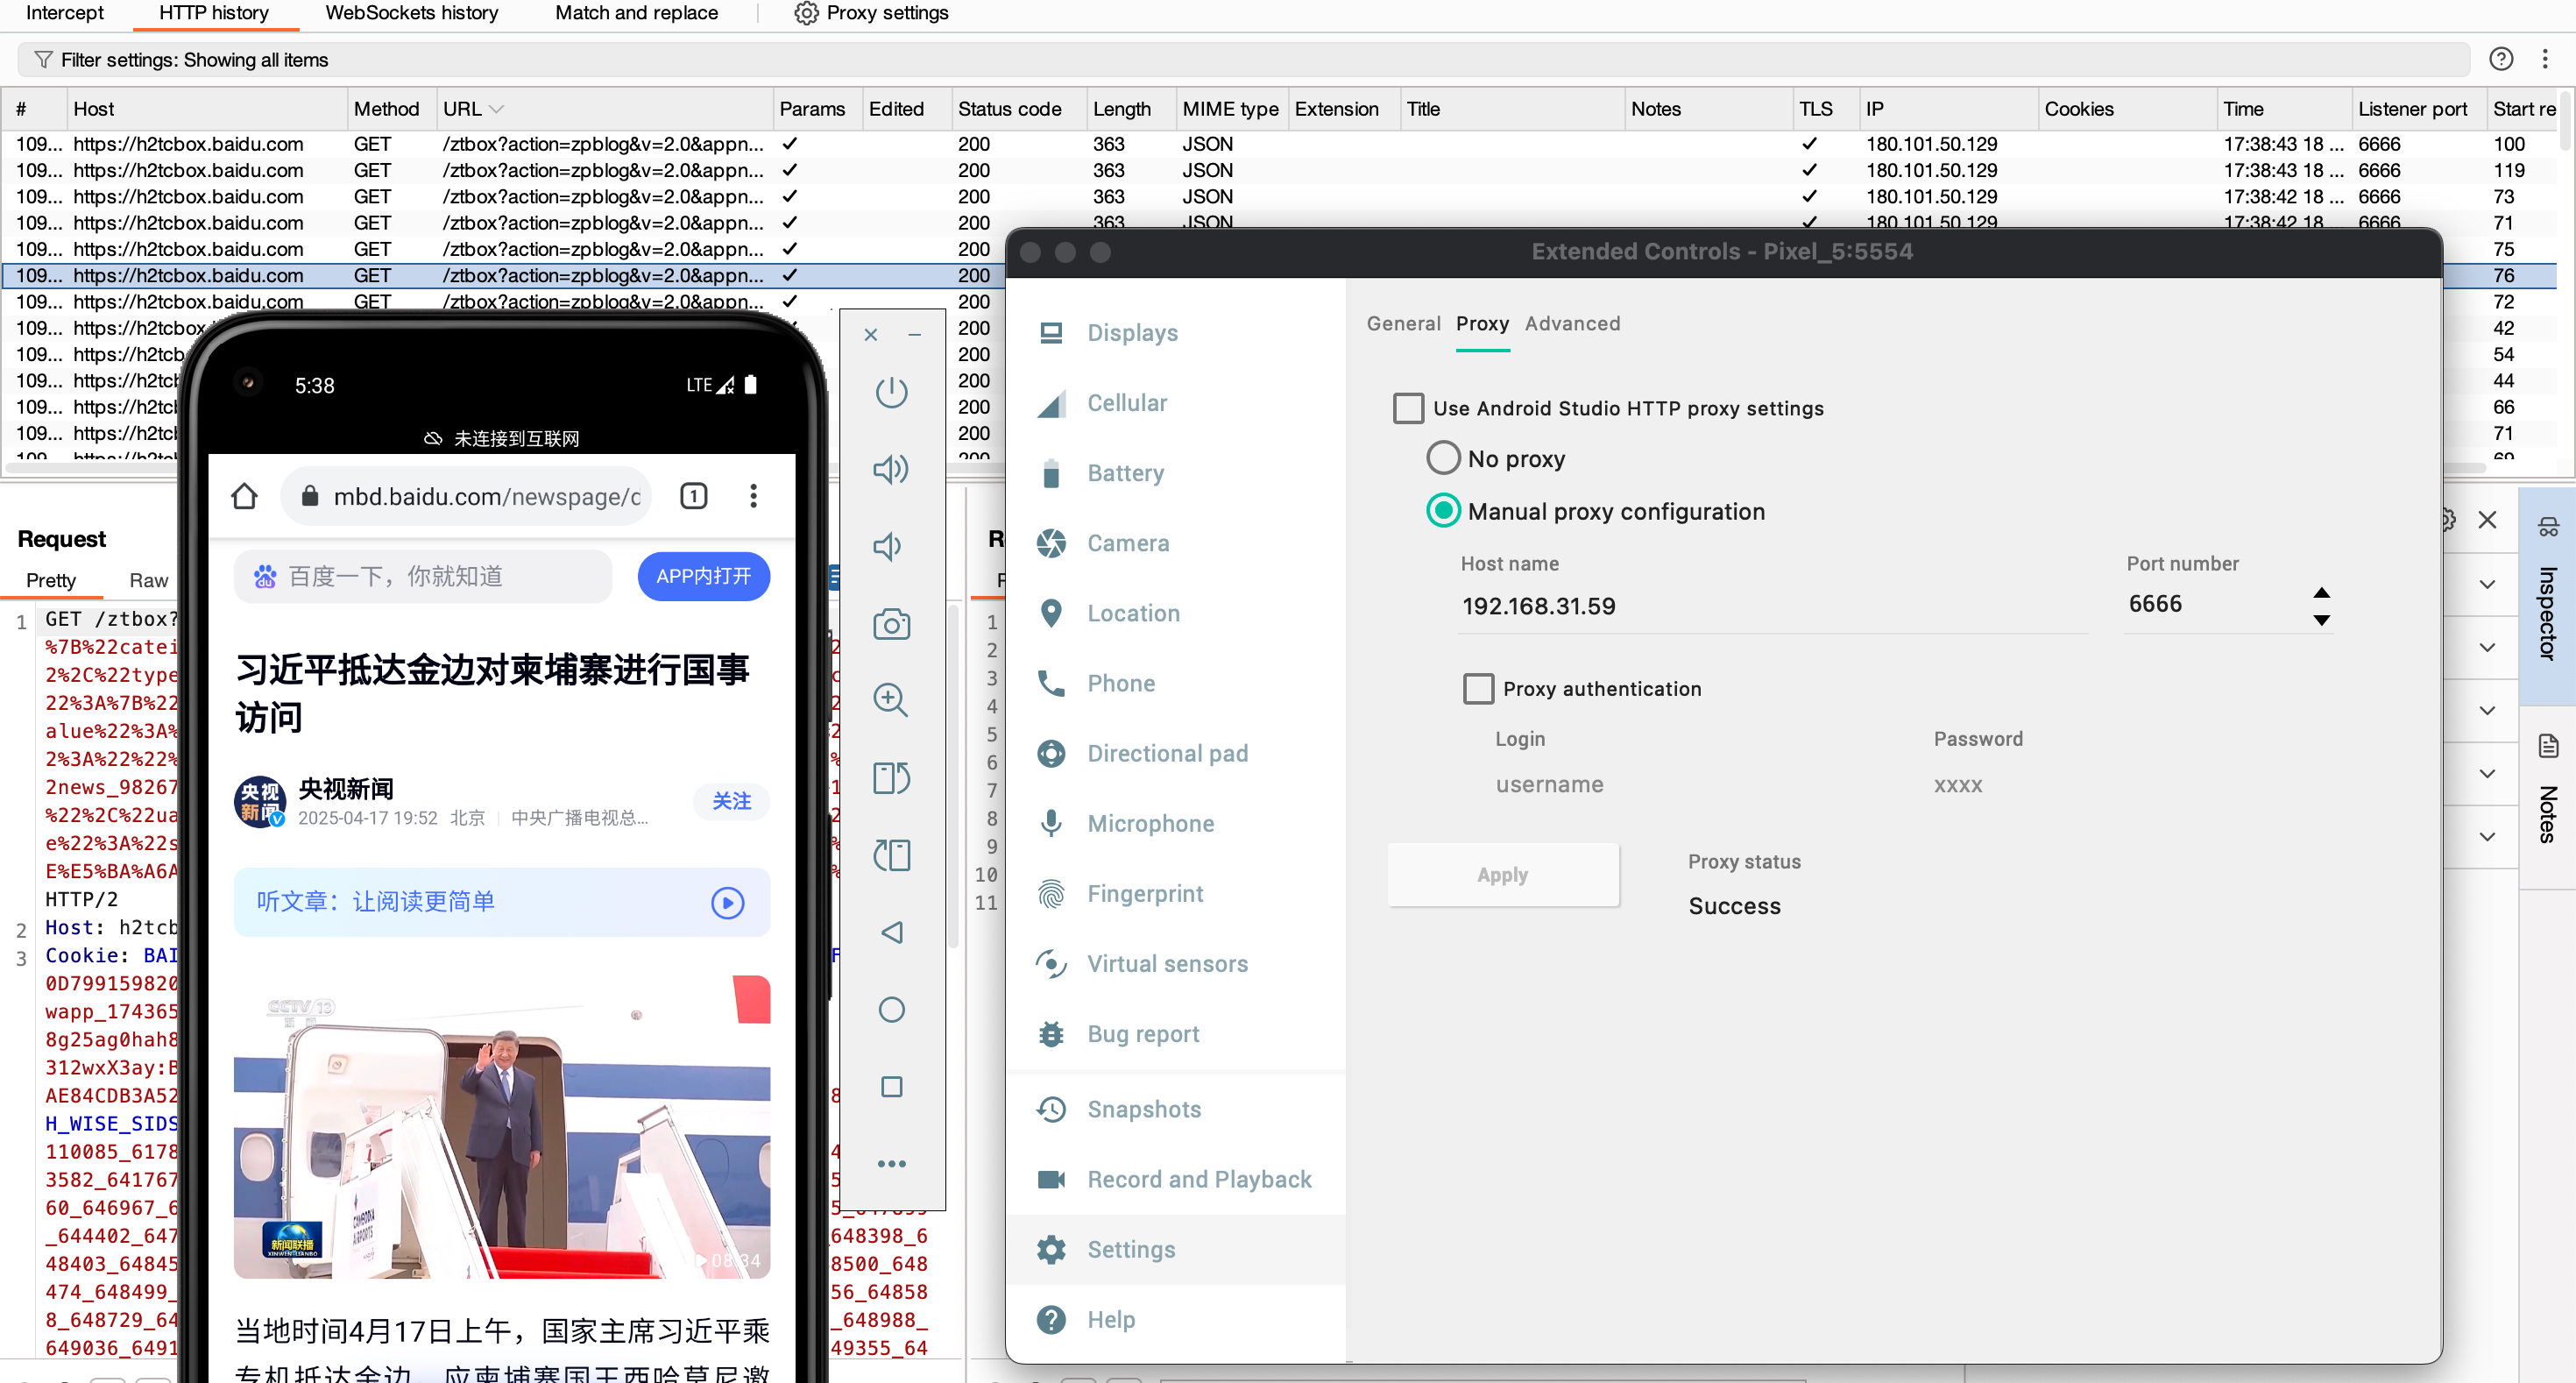Tap the emulator Overview square icon
The height and width of the screenshot is (1383, 2576).
[x=891, y=1086]
